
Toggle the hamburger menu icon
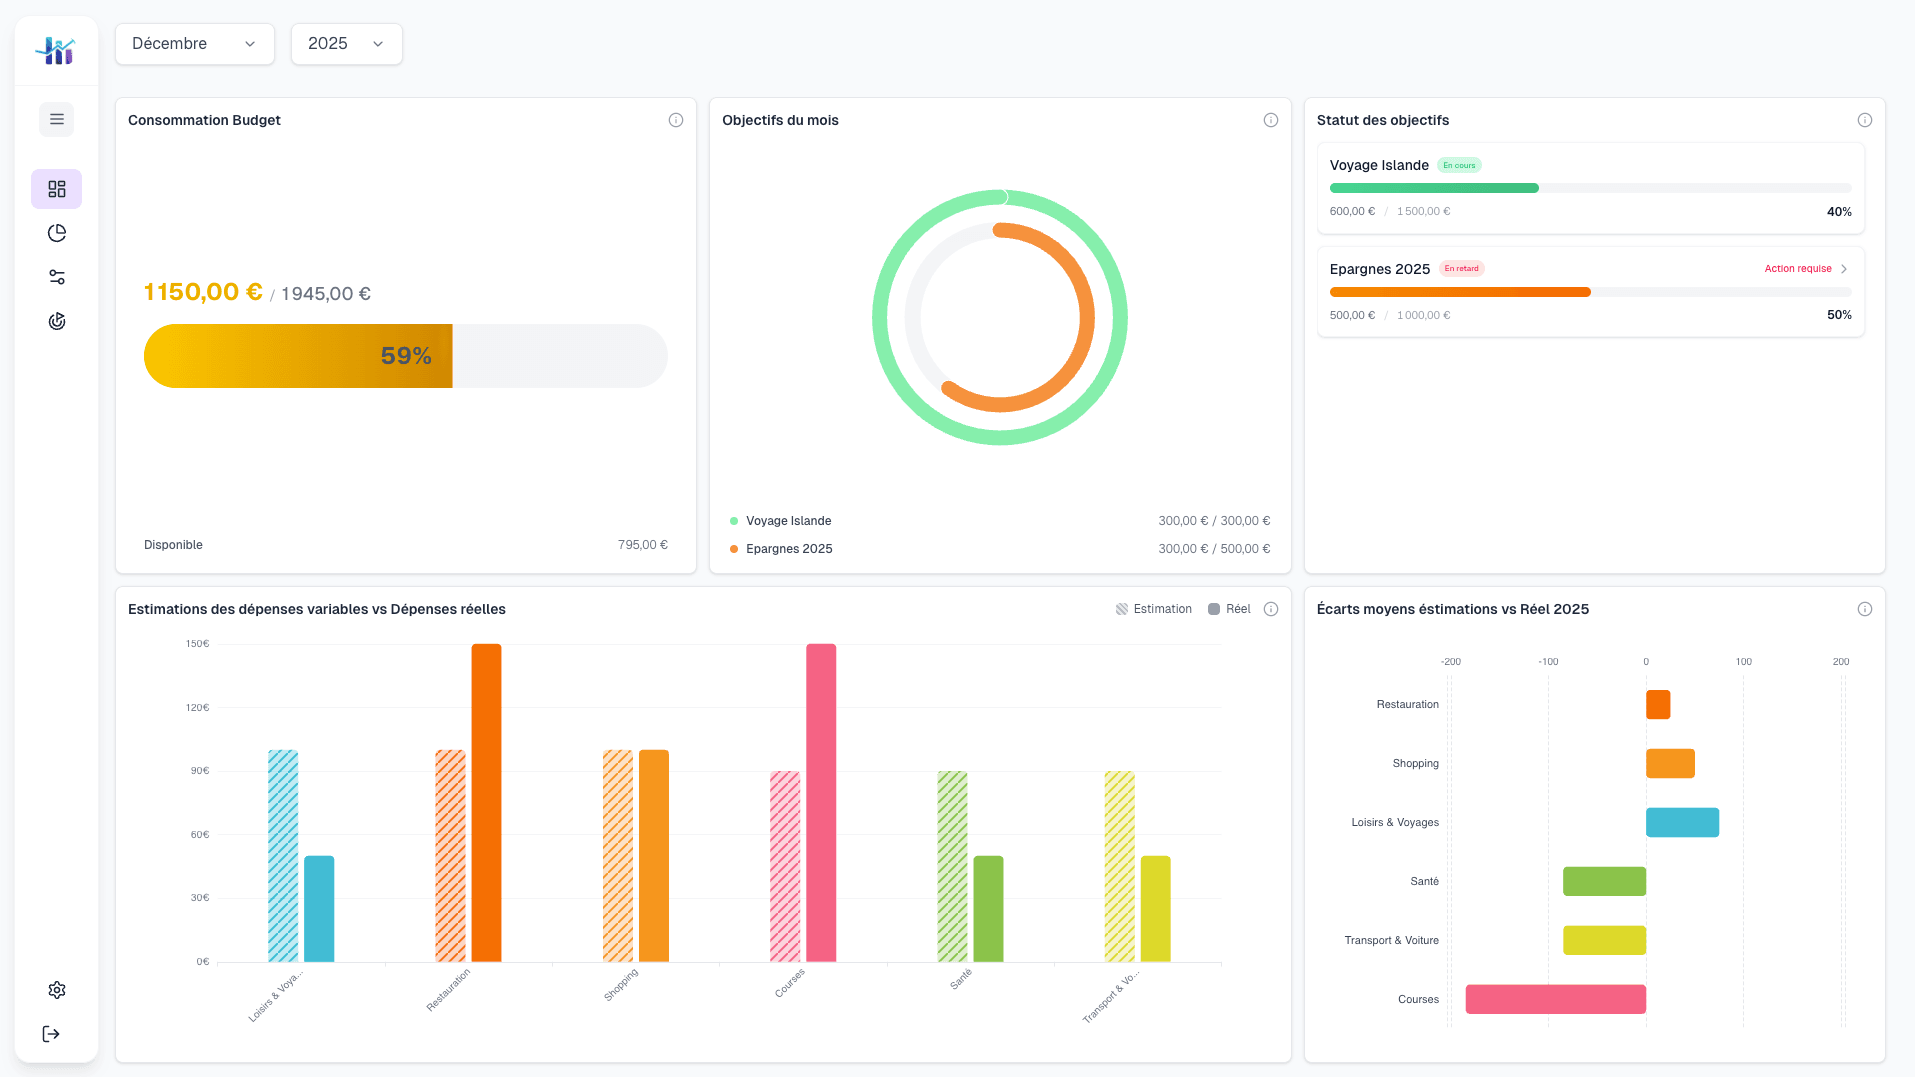(57, 119)
